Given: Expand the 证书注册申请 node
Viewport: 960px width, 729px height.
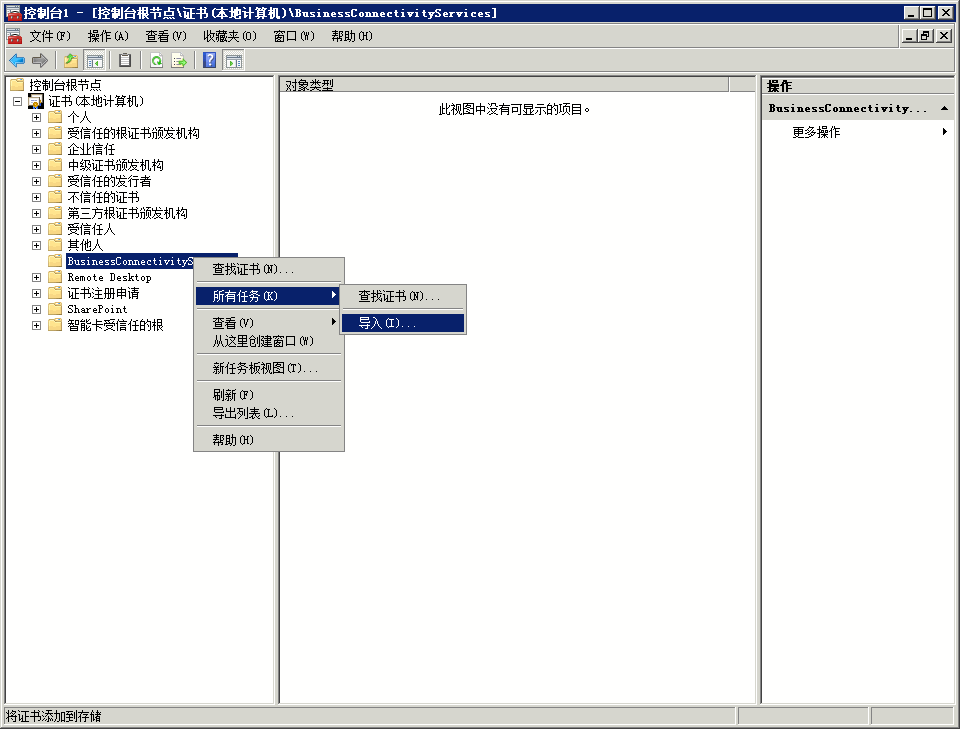Looking at the screenshot, I should point(37,293).
